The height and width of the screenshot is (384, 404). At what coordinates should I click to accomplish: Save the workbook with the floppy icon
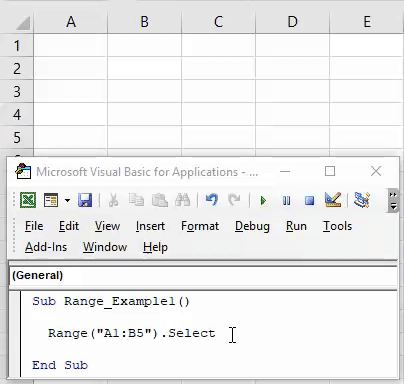tap(85, 200)
